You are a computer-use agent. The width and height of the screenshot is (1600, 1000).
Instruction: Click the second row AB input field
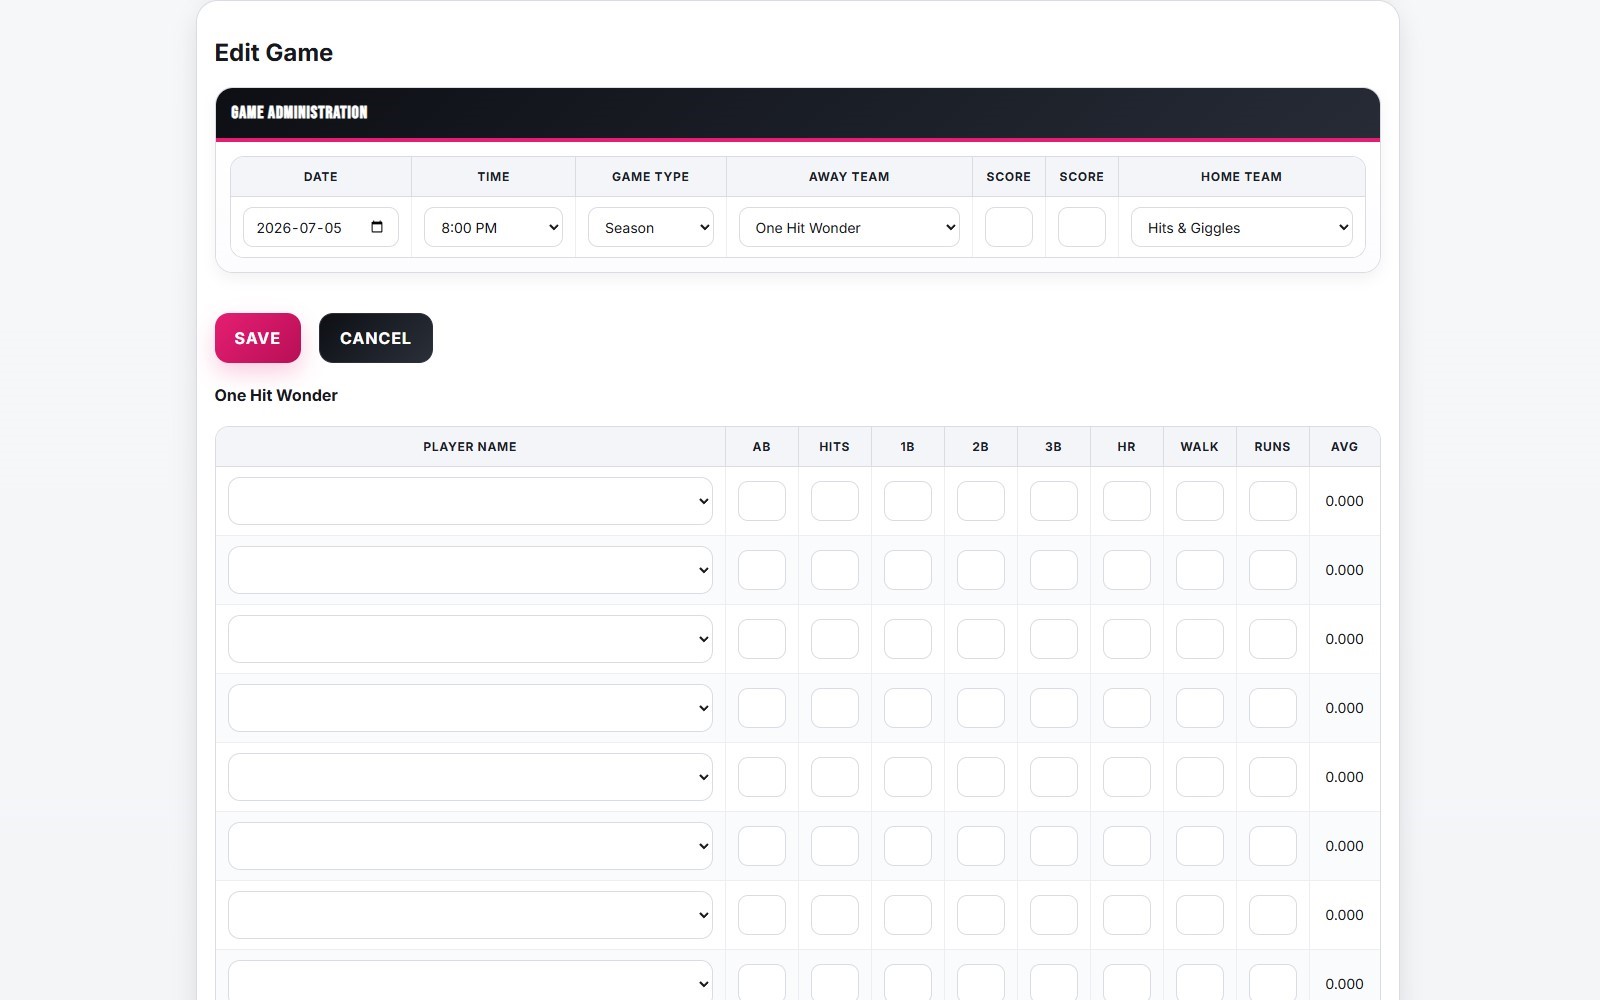(762, 570)
